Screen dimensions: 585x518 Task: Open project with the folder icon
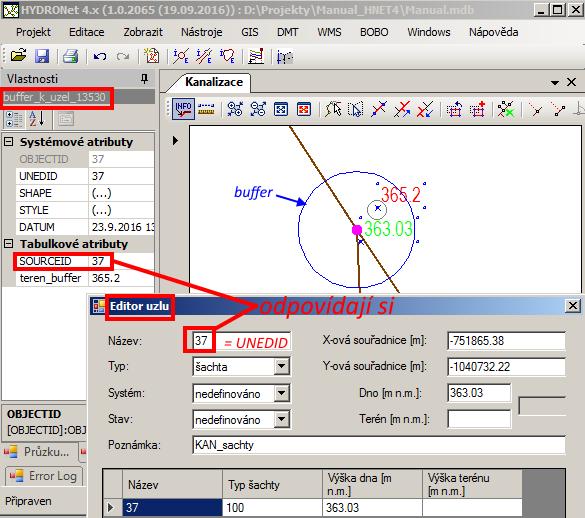(18, 56)
